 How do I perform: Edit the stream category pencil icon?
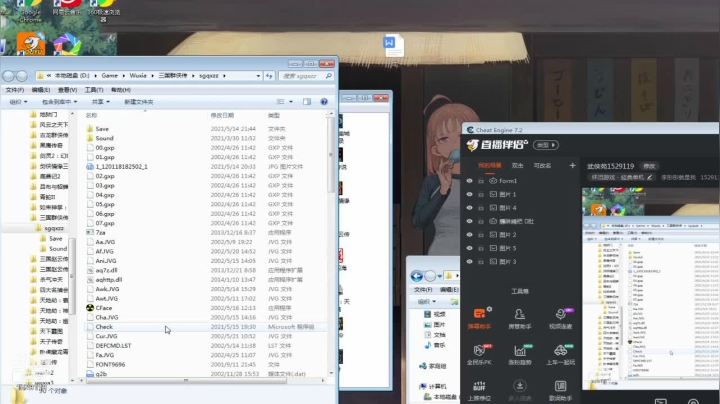(x=649, y=177)
